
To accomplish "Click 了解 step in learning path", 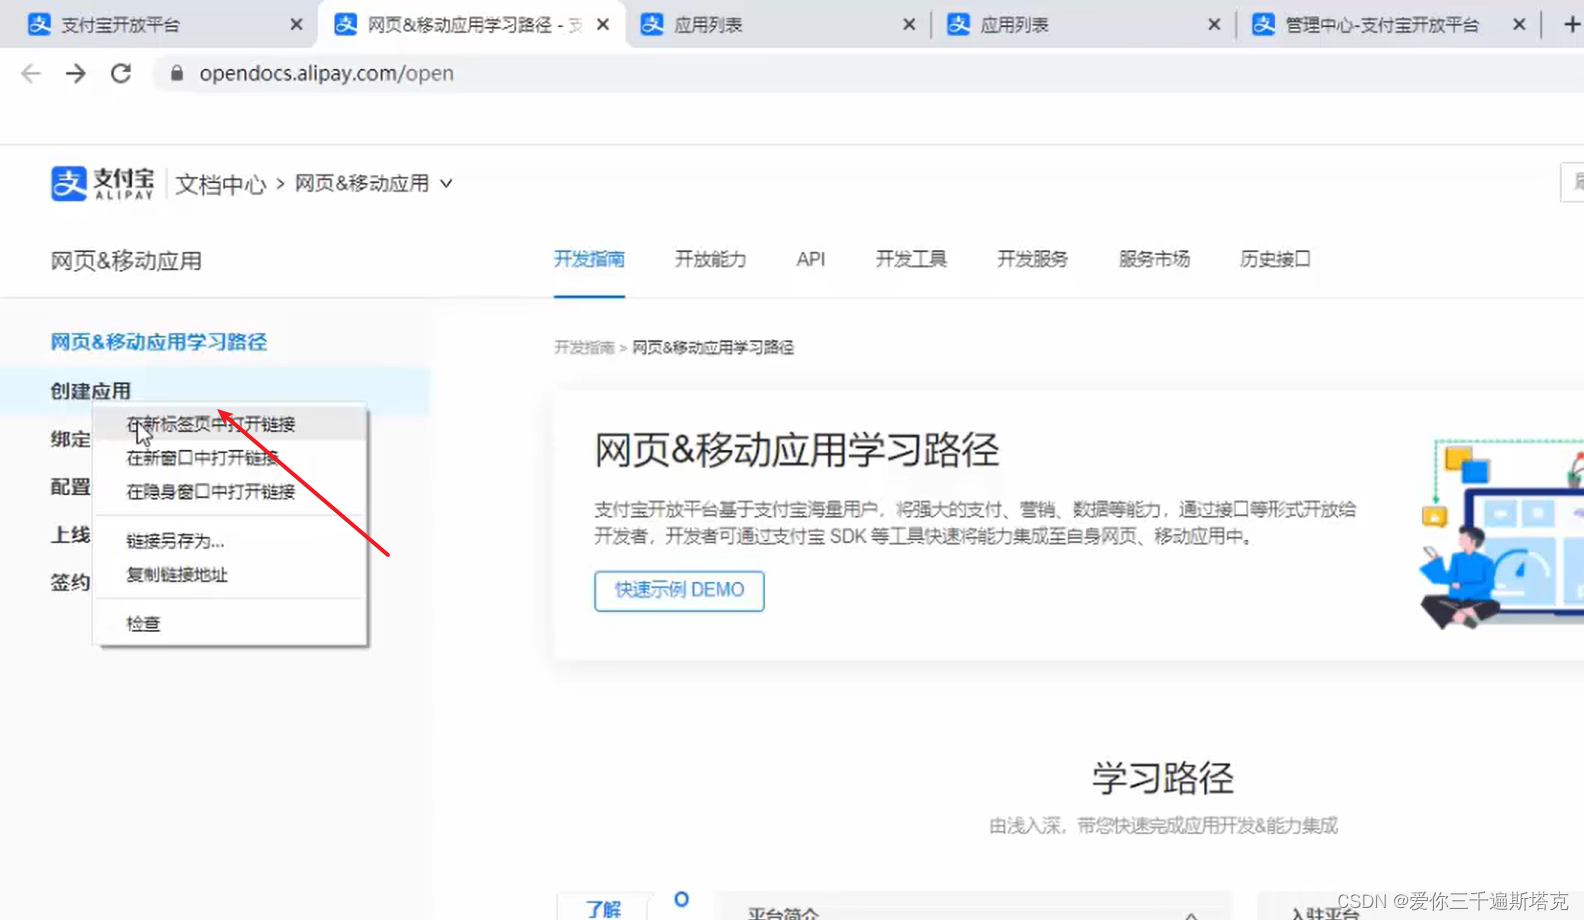I will pyautogui.click(x=603, y=909).
